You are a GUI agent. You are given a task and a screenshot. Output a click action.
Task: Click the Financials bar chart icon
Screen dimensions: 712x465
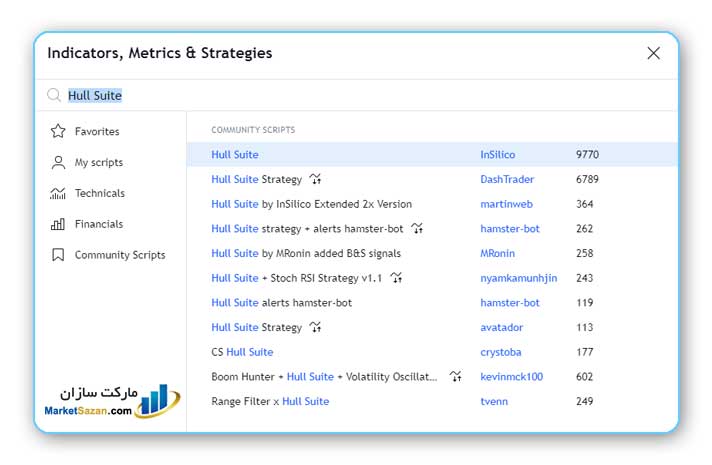coord(58,224)
